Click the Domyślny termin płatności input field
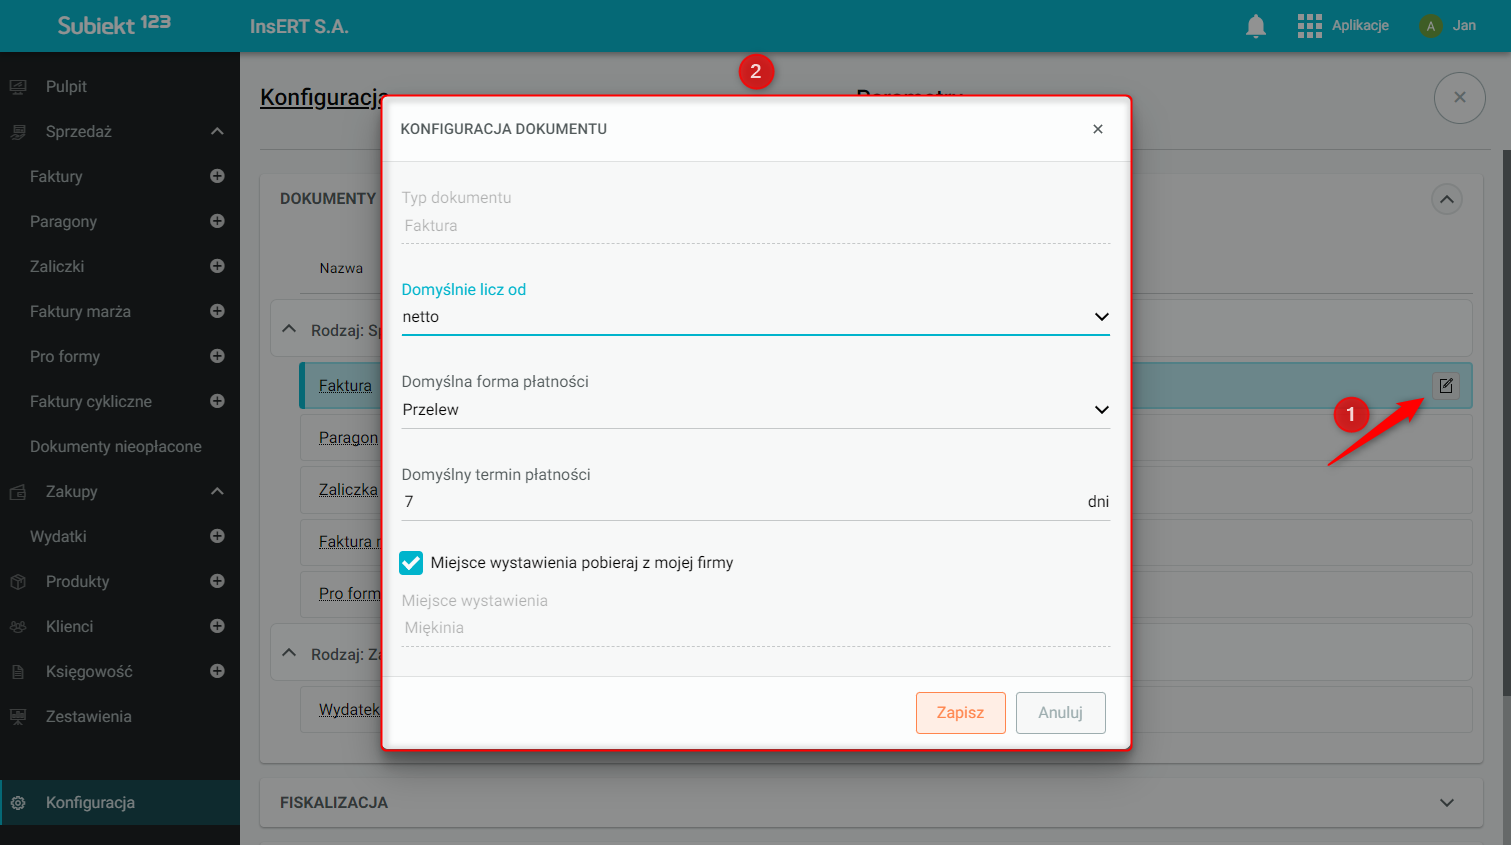The height and width of the screenshot is (845, 1511). 755,502
